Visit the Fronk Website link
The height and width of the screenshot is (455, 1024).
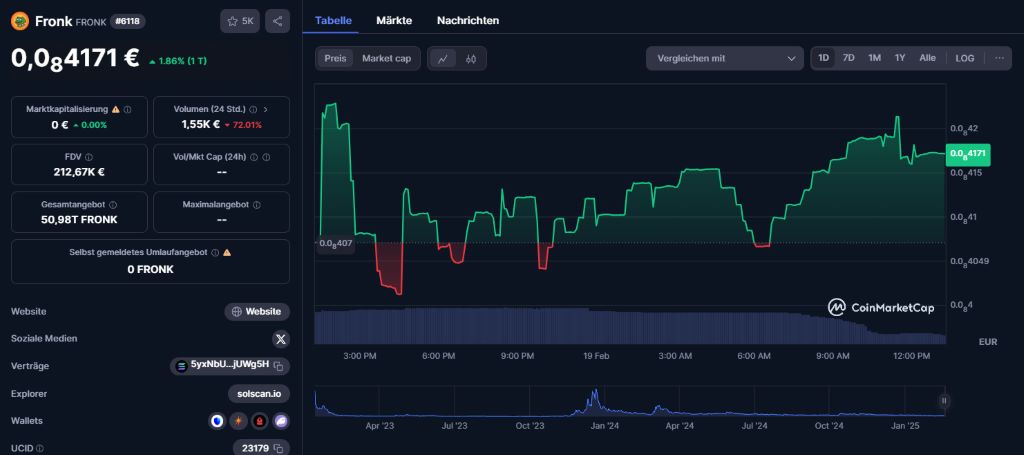[257, 311]
